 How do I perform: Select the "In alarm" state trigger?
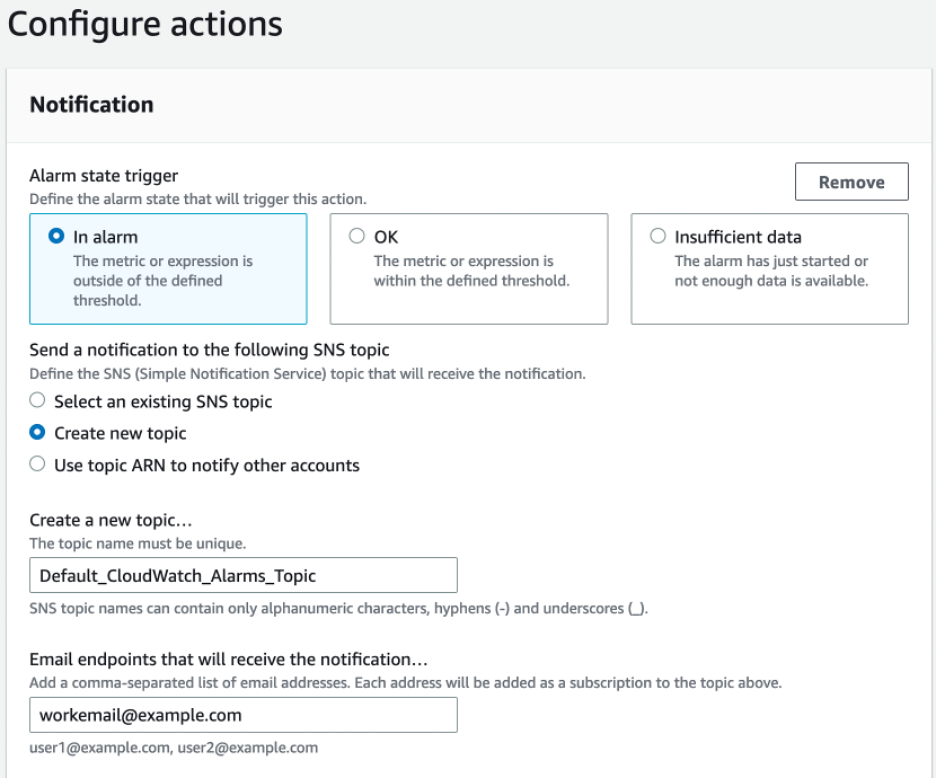pos(57,237)
